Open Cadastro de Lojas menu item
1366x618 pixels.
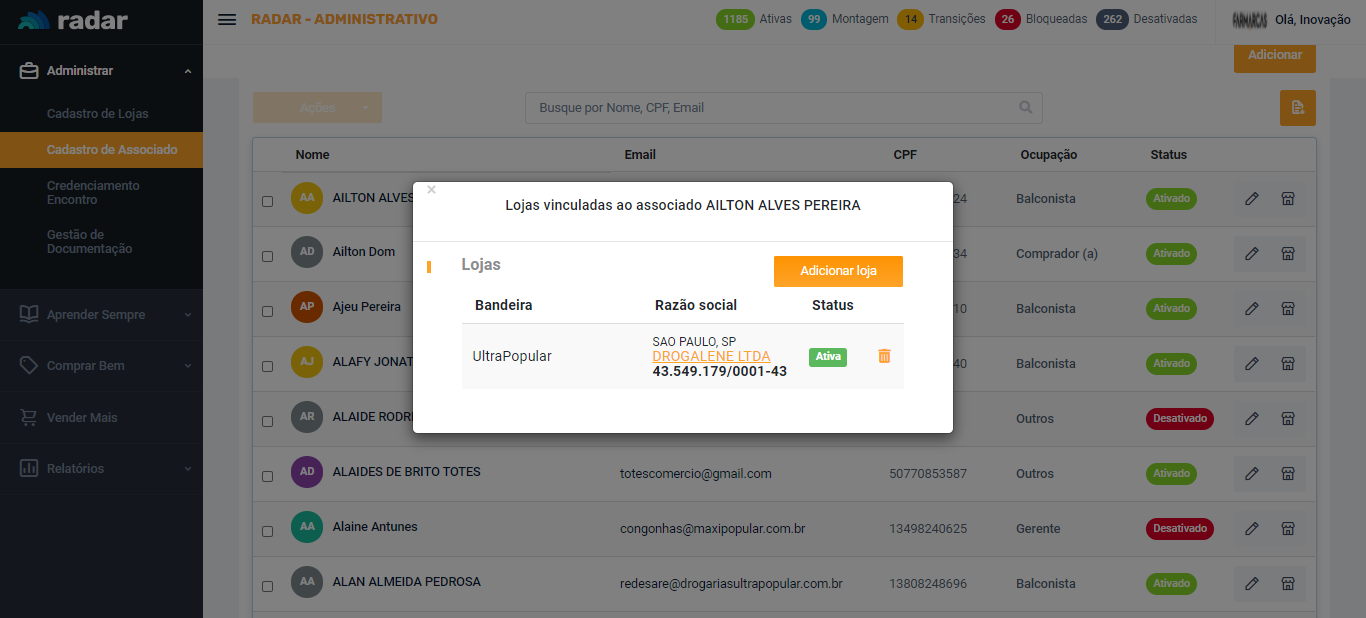pos(97,114)
